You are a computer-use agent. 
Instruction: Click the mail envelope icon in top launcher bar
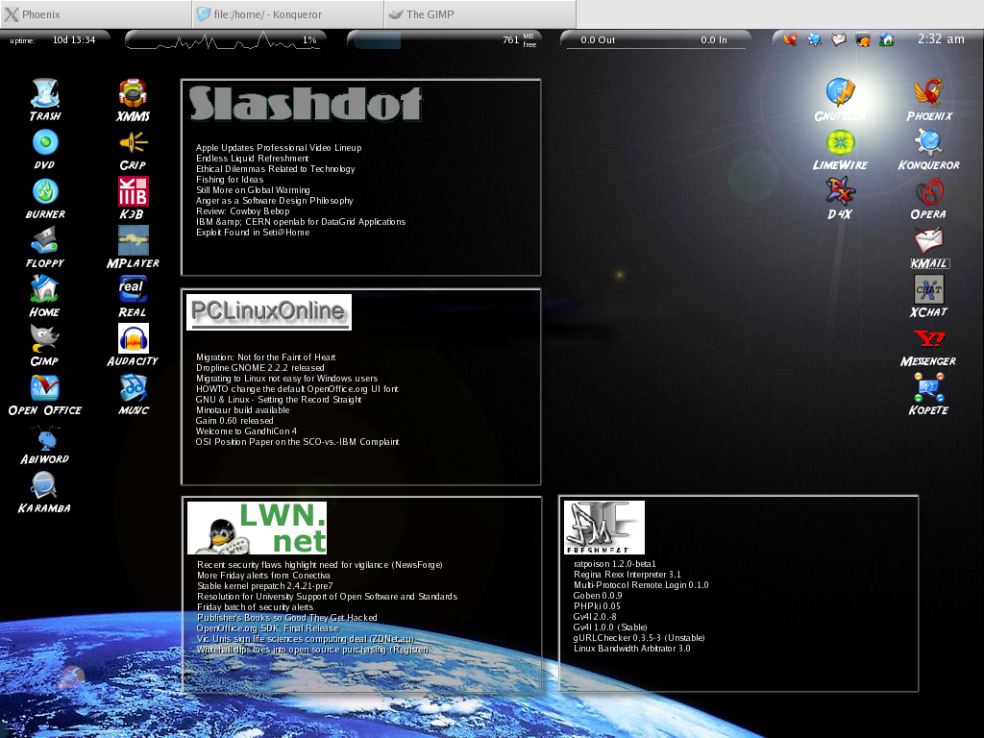pyautogui.click(x=839, y=40)
